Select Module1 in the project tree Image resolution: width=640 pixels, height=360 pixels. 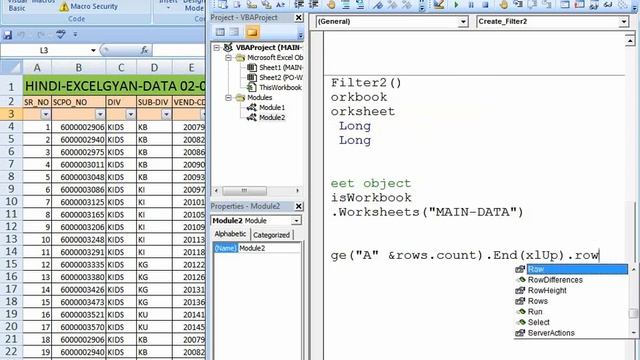(x=272, y=107)
